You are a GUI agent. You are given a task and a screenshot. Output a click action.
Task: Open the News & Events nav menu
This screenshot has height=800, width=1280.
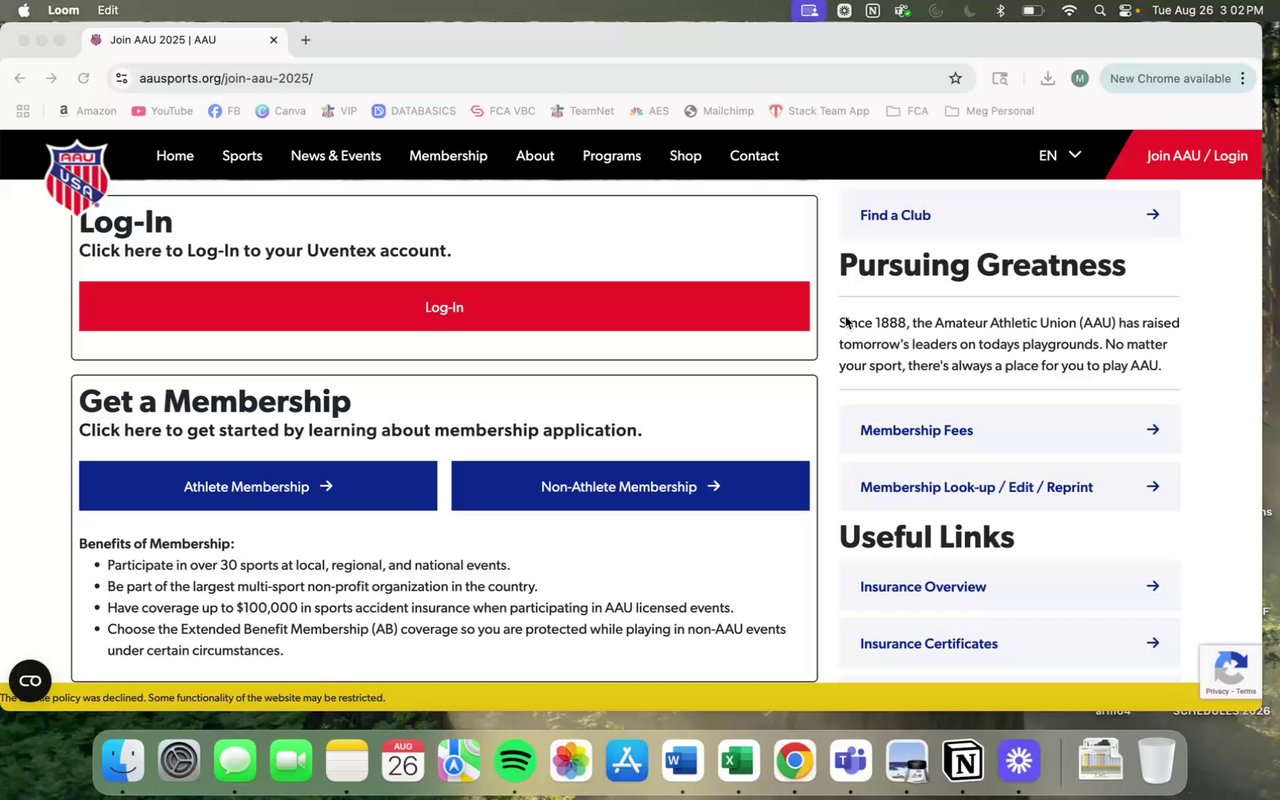point(336,155)
